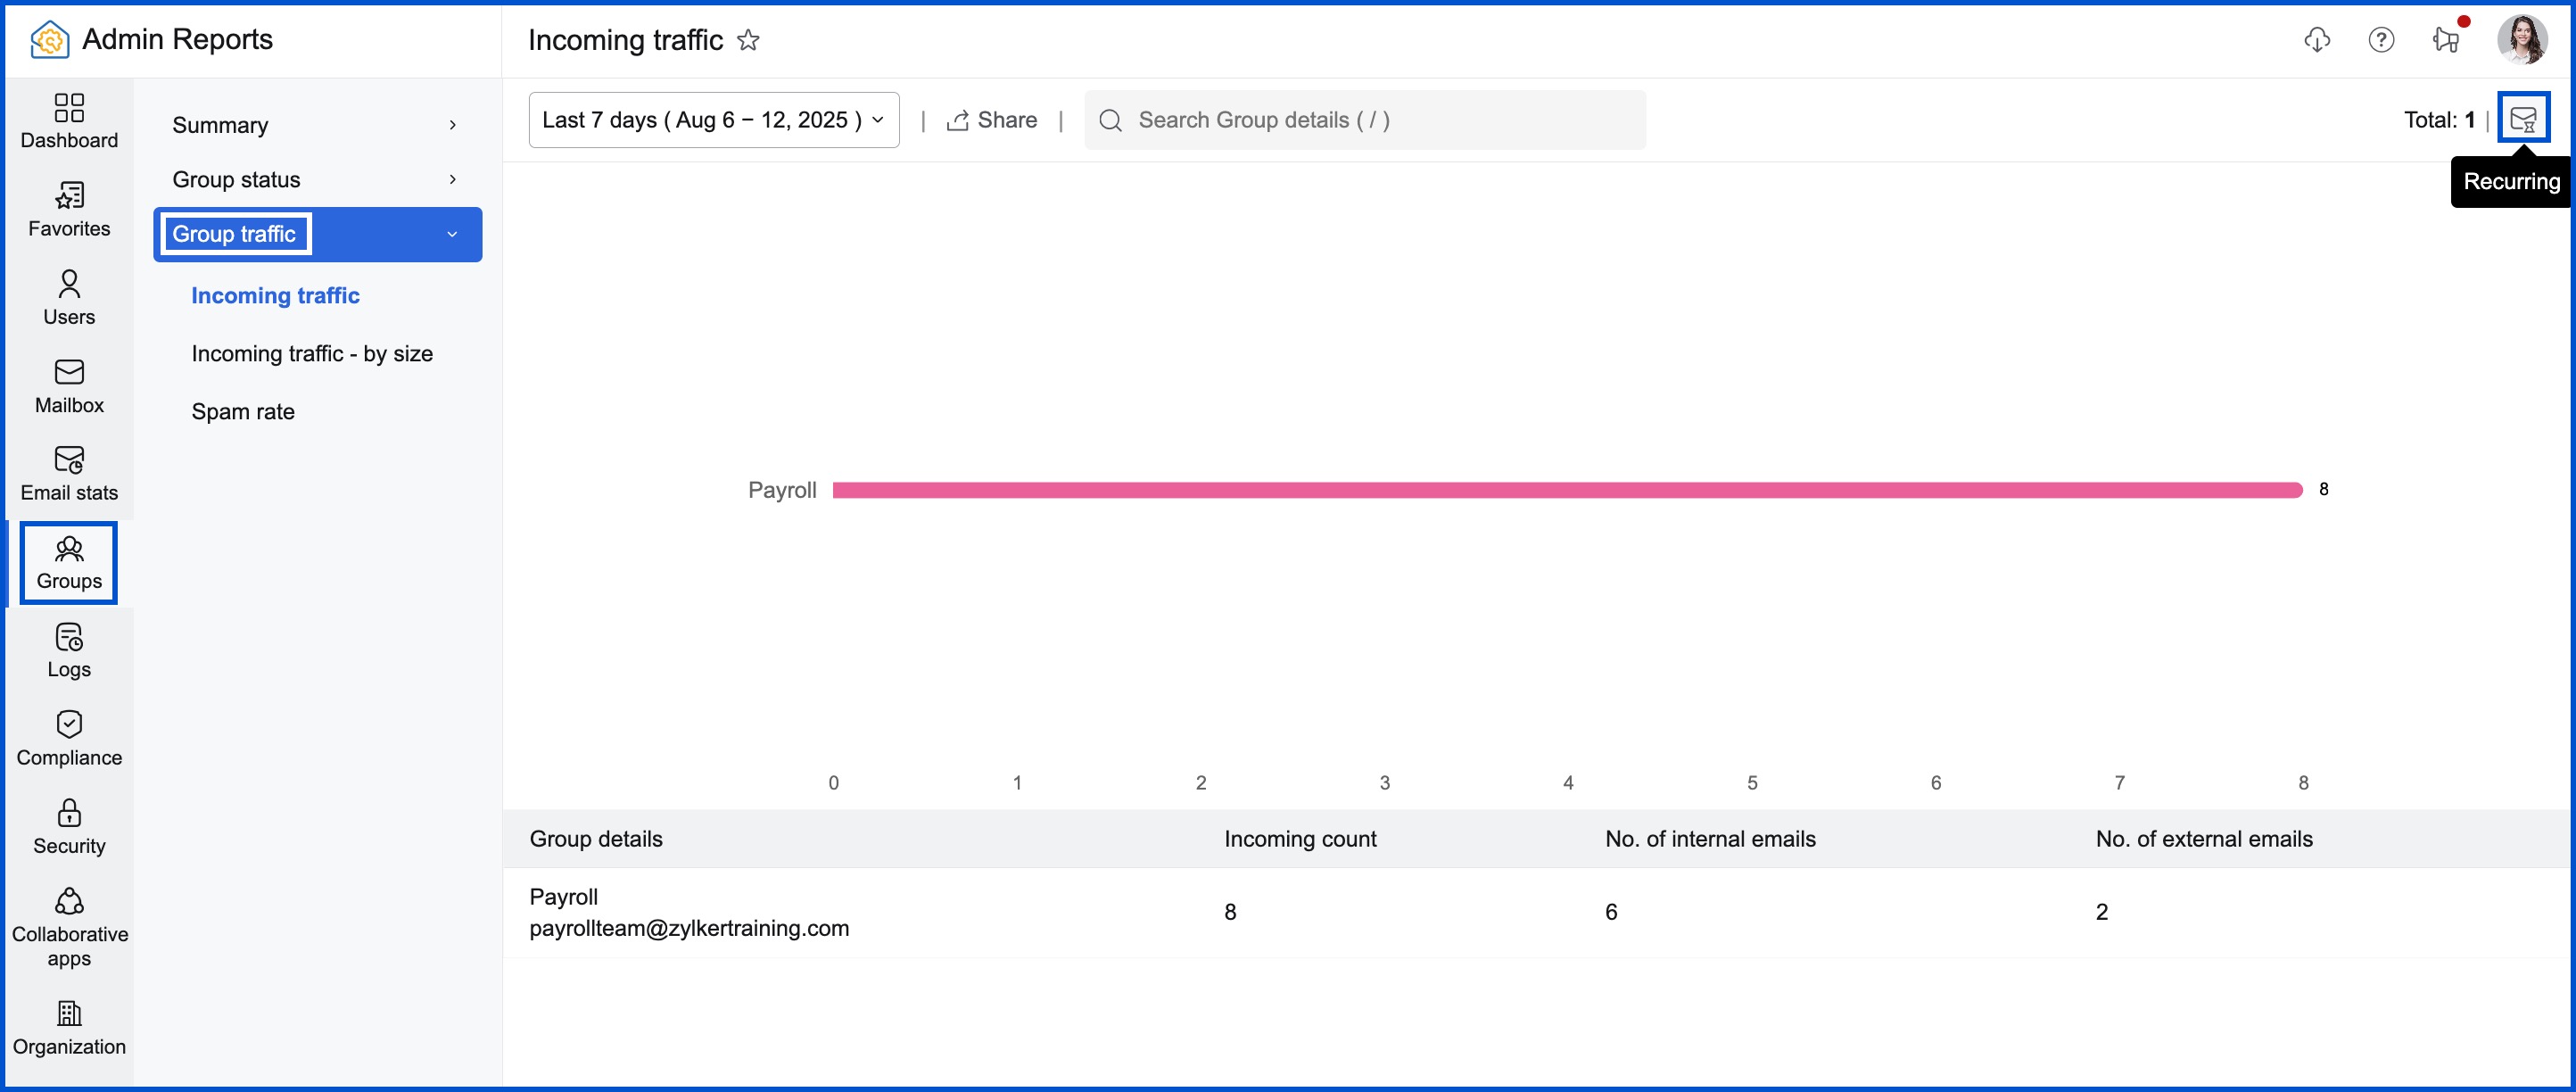Open the Logs section
The height and width of the screenshot is (1092, 2576).
68,650
